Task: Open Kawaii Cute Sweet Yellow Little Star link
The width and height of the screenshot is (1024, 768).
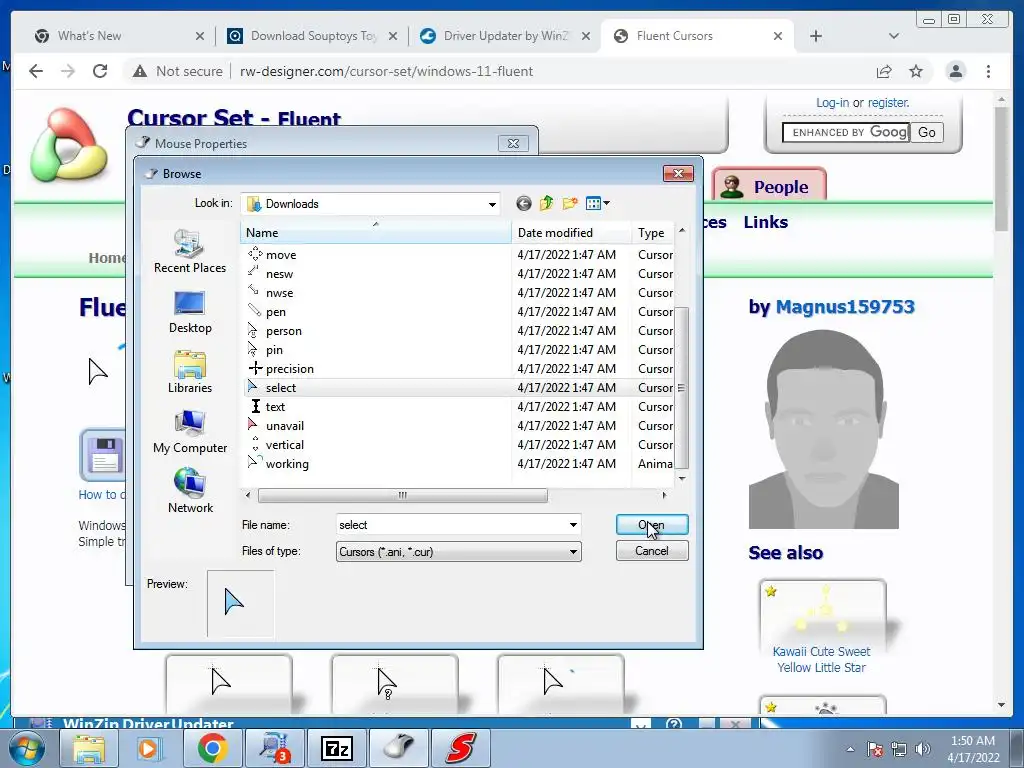Action: 822,660
